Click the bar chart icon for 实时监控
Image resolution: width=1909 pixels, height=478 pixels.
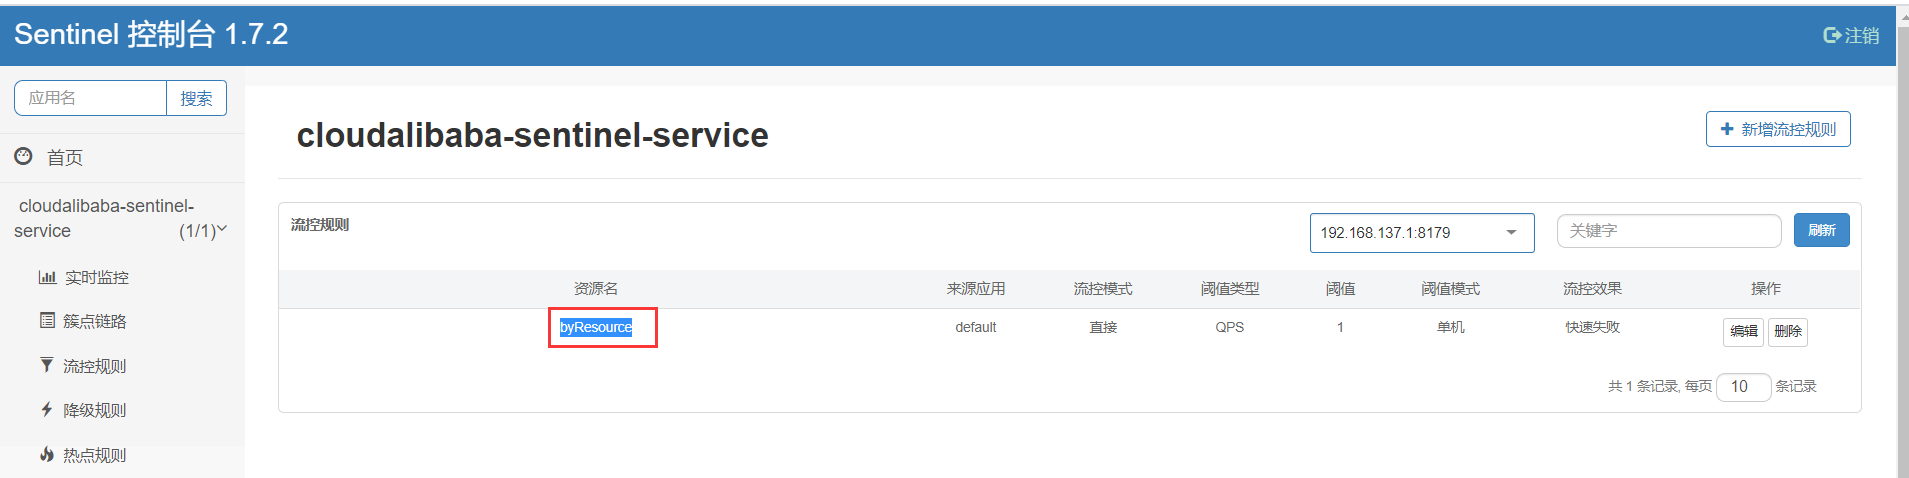(x=47, y=277)
